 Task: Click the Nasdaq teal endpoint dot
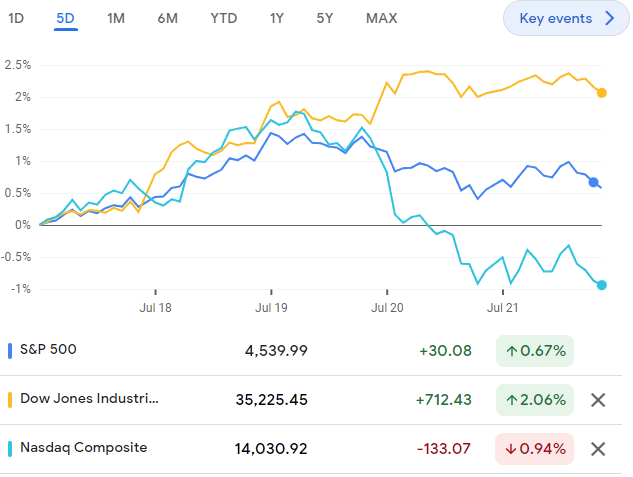click(602, 285)
